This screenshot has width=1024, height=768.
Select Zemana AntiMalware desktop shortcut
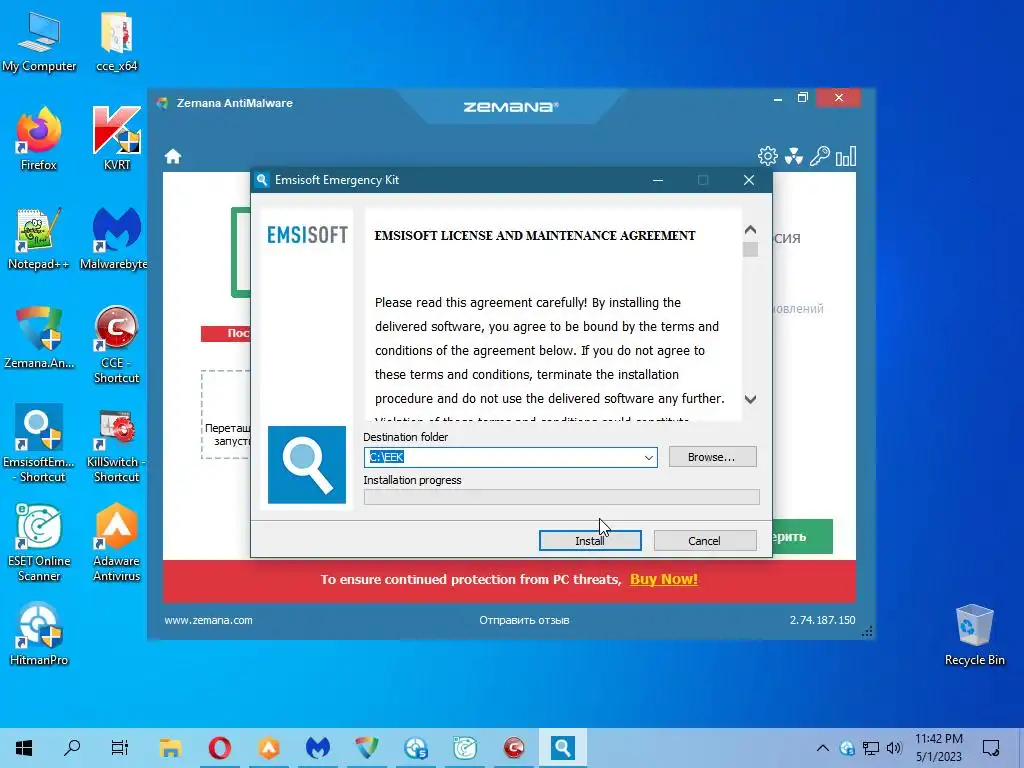[39, 338]
